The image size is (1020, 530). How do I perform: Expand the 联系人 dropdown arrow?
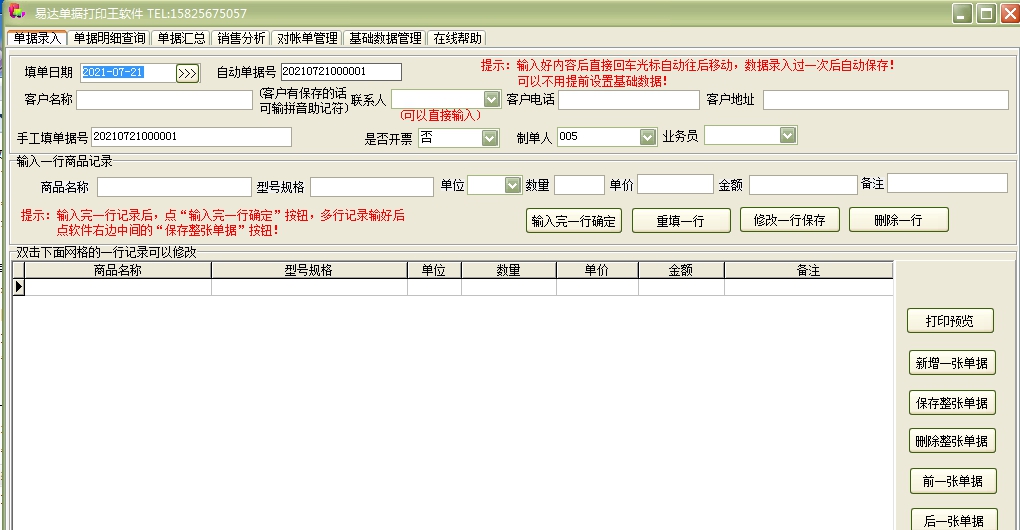point(492,99)
